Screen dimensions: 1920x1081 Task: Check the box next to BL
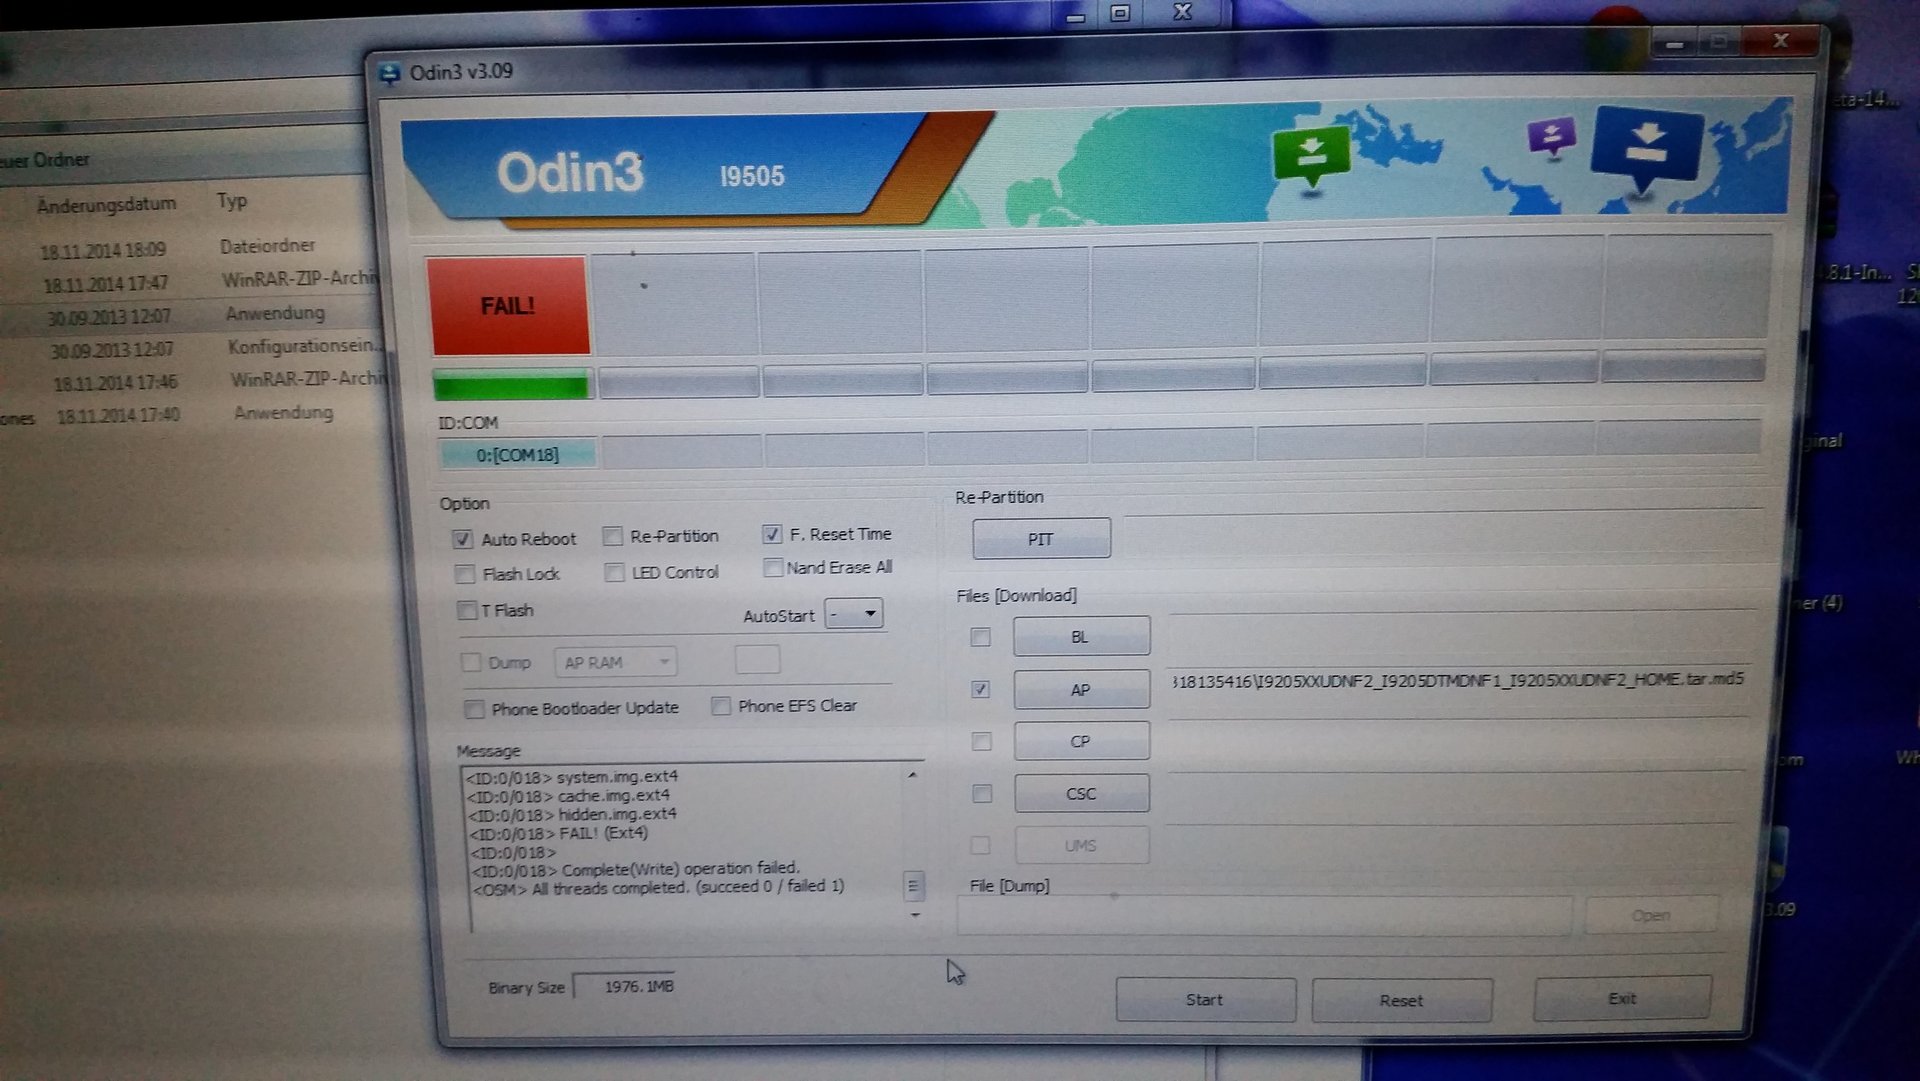[981, 638]
